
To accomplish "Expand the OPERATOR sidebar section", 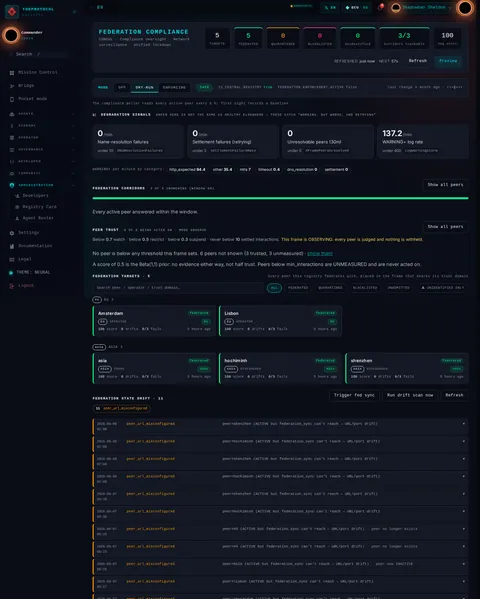I will click(42, 138).
